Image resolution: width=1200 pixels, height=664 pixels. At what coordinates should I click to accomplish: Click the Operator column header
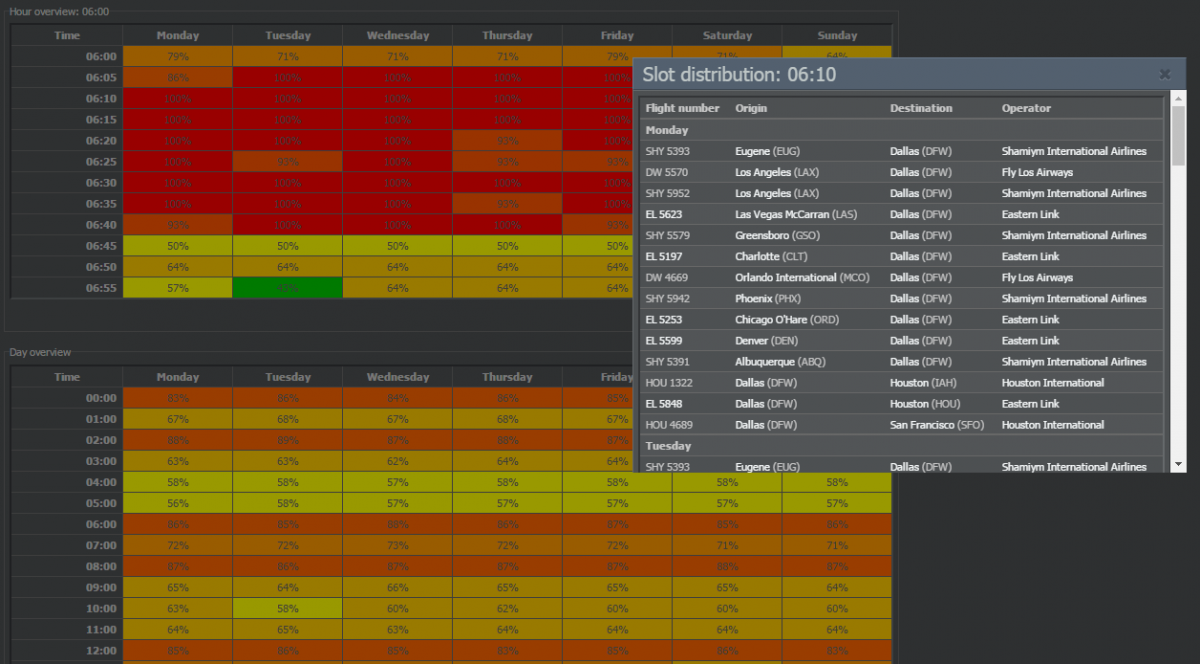1026,108
